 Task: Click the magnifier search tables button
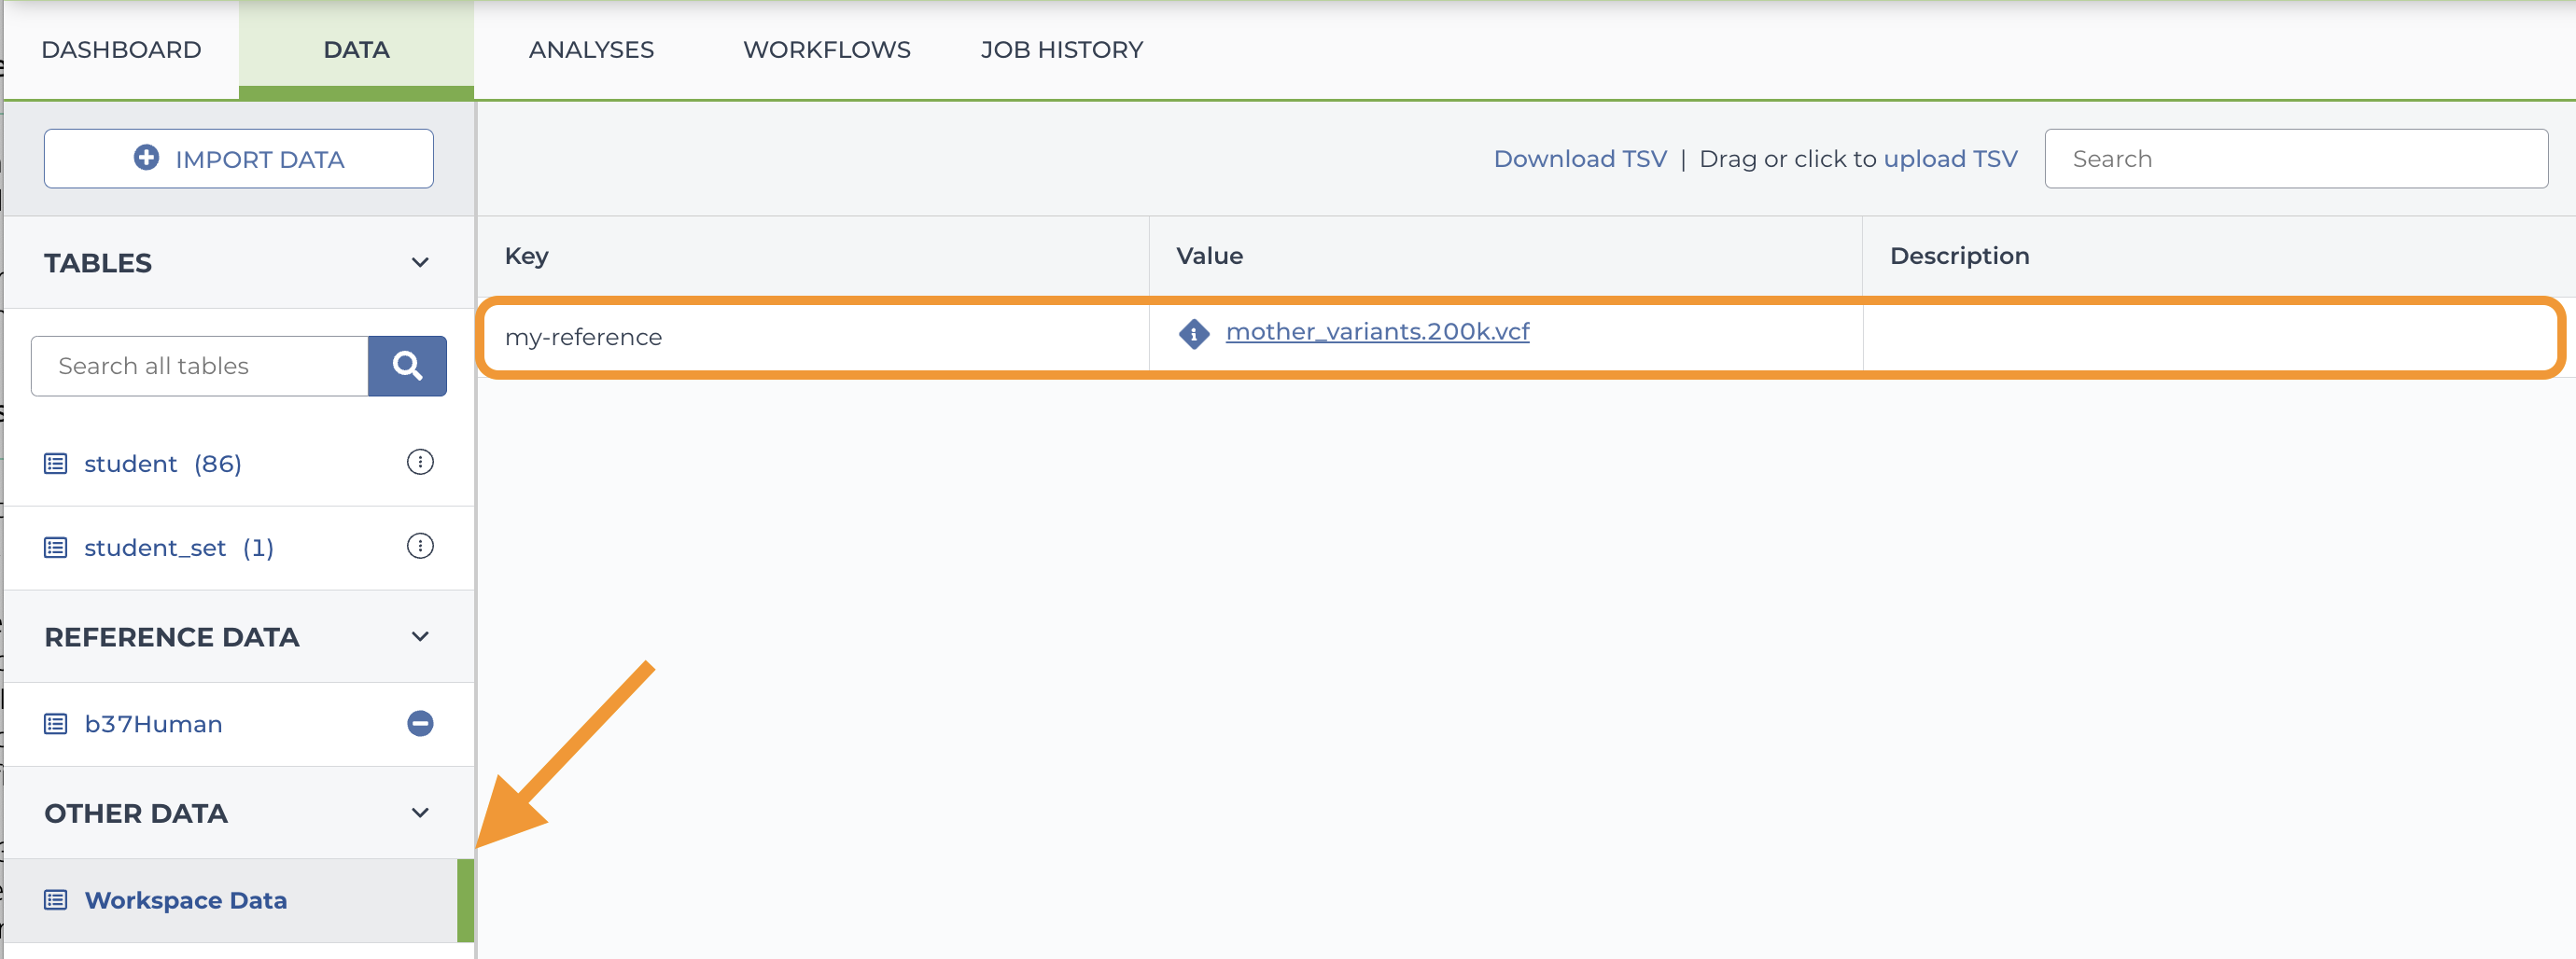click(x=407, y=366)
